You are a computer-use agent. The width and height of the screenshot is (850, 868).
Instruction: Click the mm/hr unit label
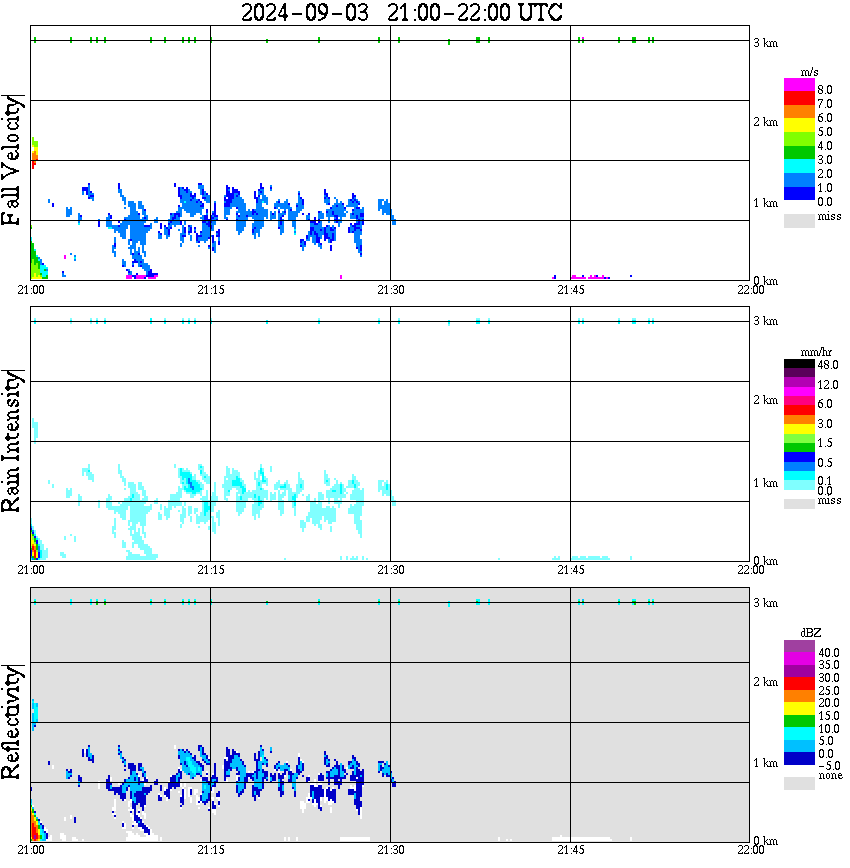pyautogui.click(x=816, y=352)
